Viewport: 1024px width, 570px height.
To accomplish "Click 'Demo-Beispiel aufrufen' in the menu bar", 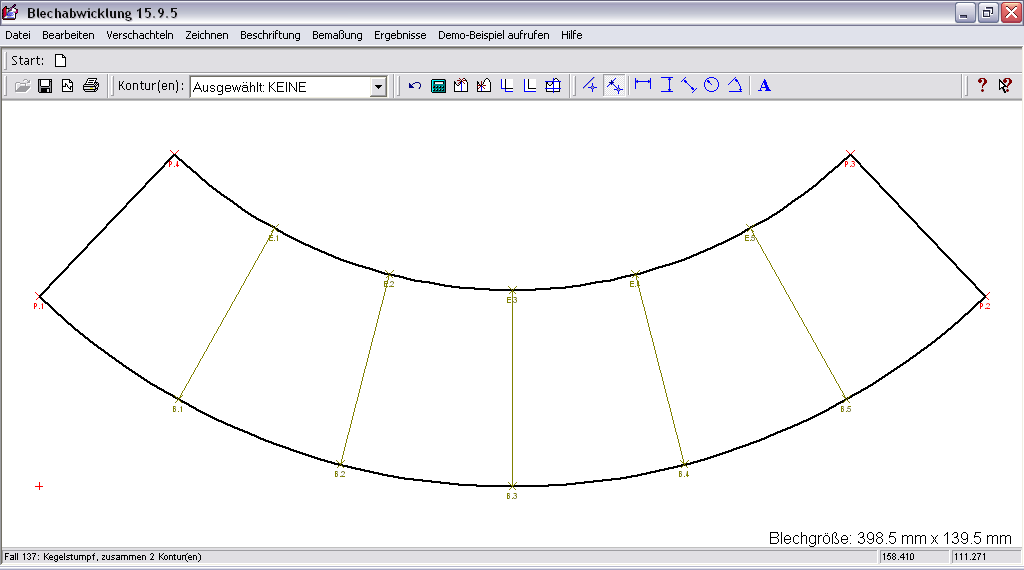I will [493, 35].
